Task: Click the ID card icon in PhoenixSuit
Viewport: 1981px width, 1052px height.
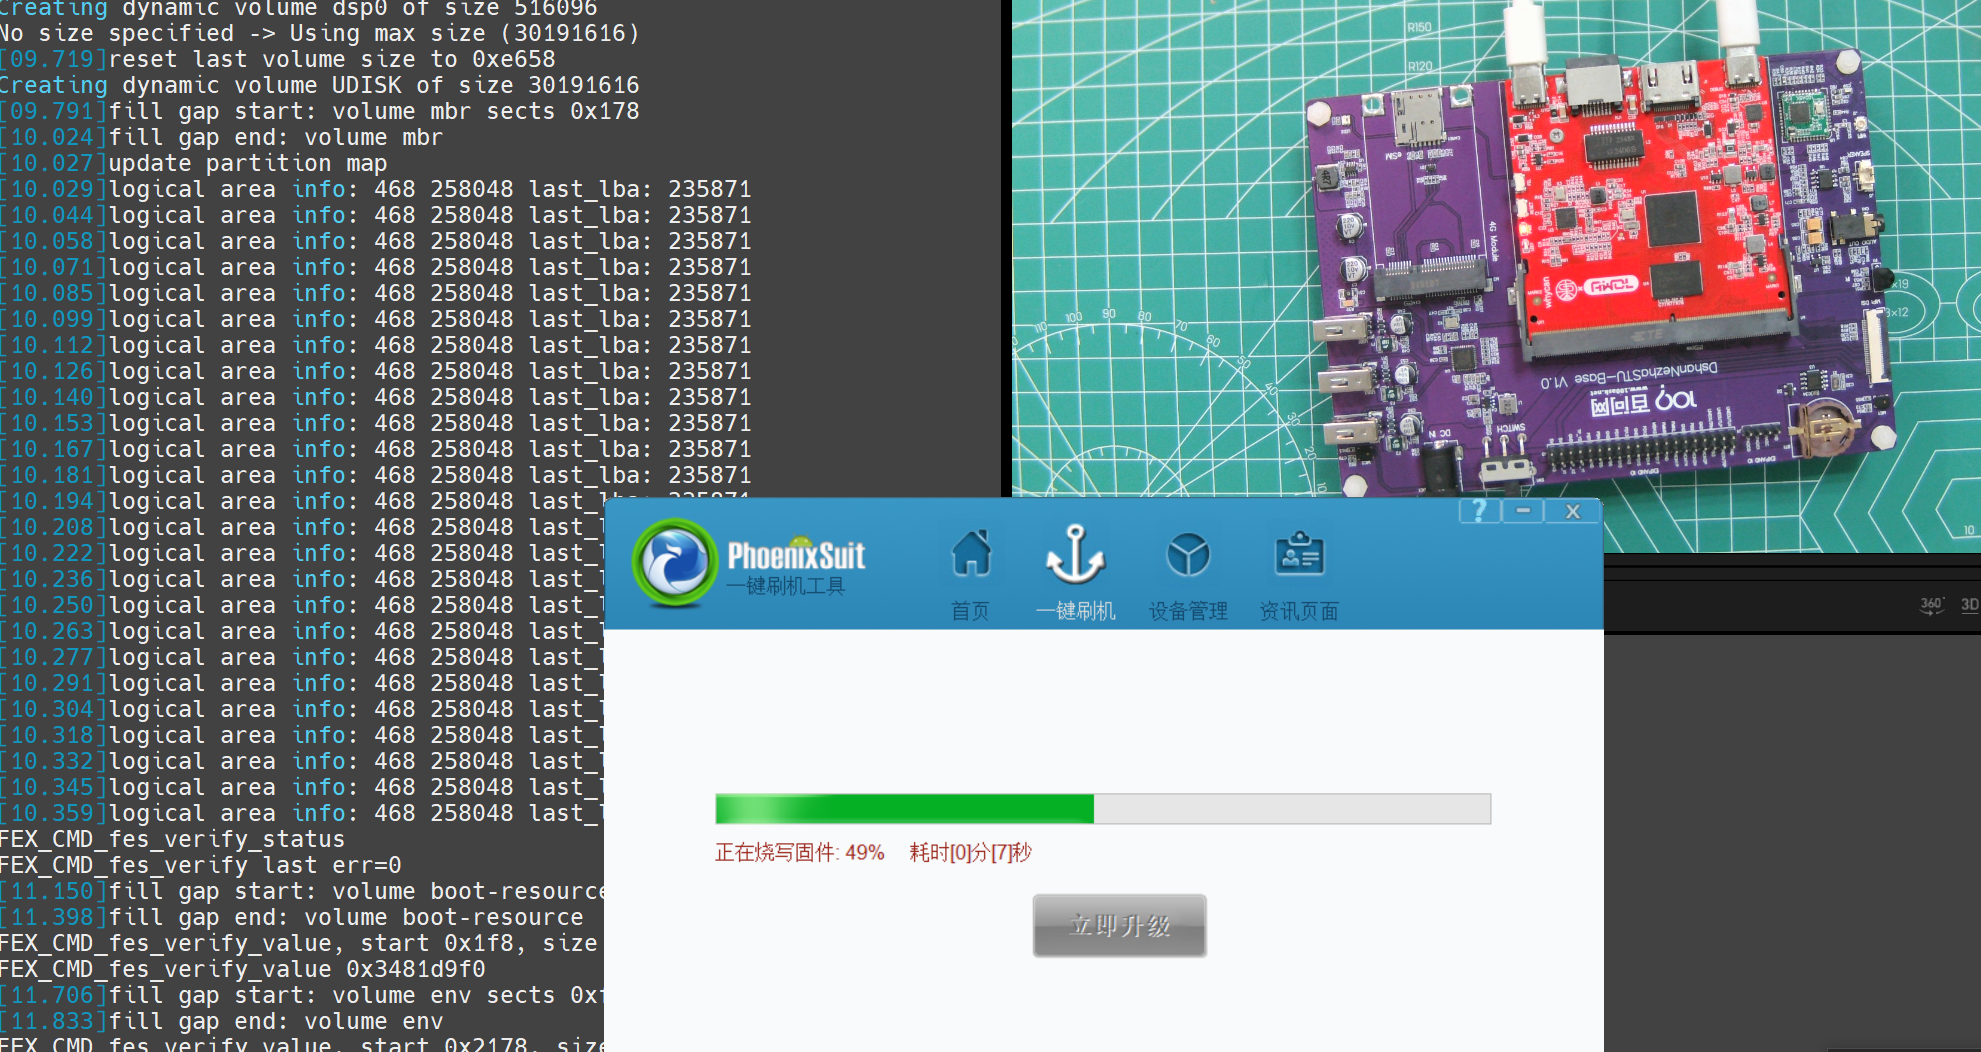Action: pos(1299,553)
